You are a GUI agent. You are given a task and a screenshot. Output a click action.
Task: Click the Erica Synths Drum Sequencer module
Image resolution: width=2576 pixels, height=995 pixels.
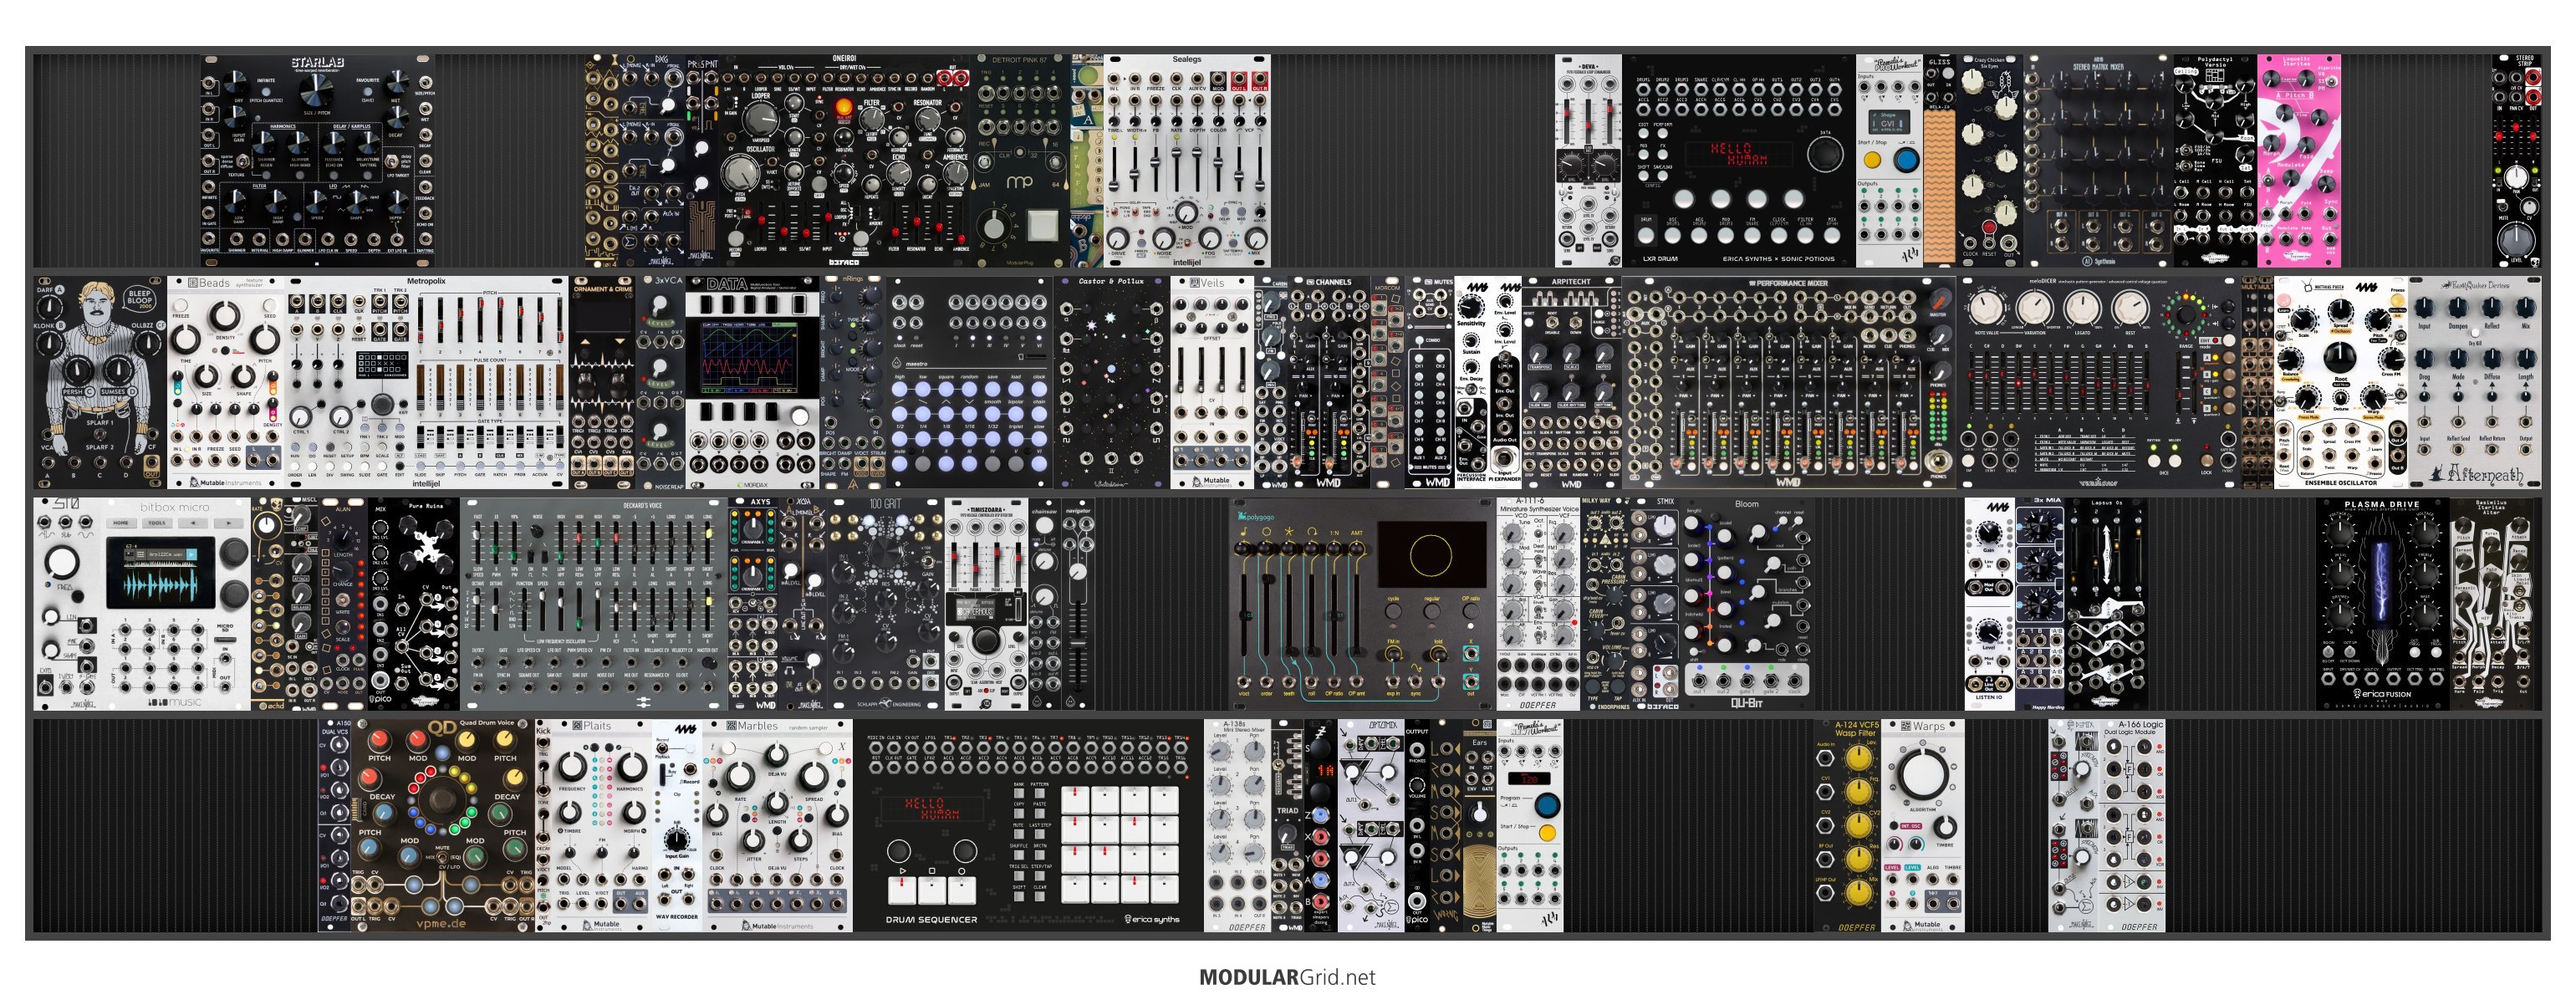(1028, 826)
